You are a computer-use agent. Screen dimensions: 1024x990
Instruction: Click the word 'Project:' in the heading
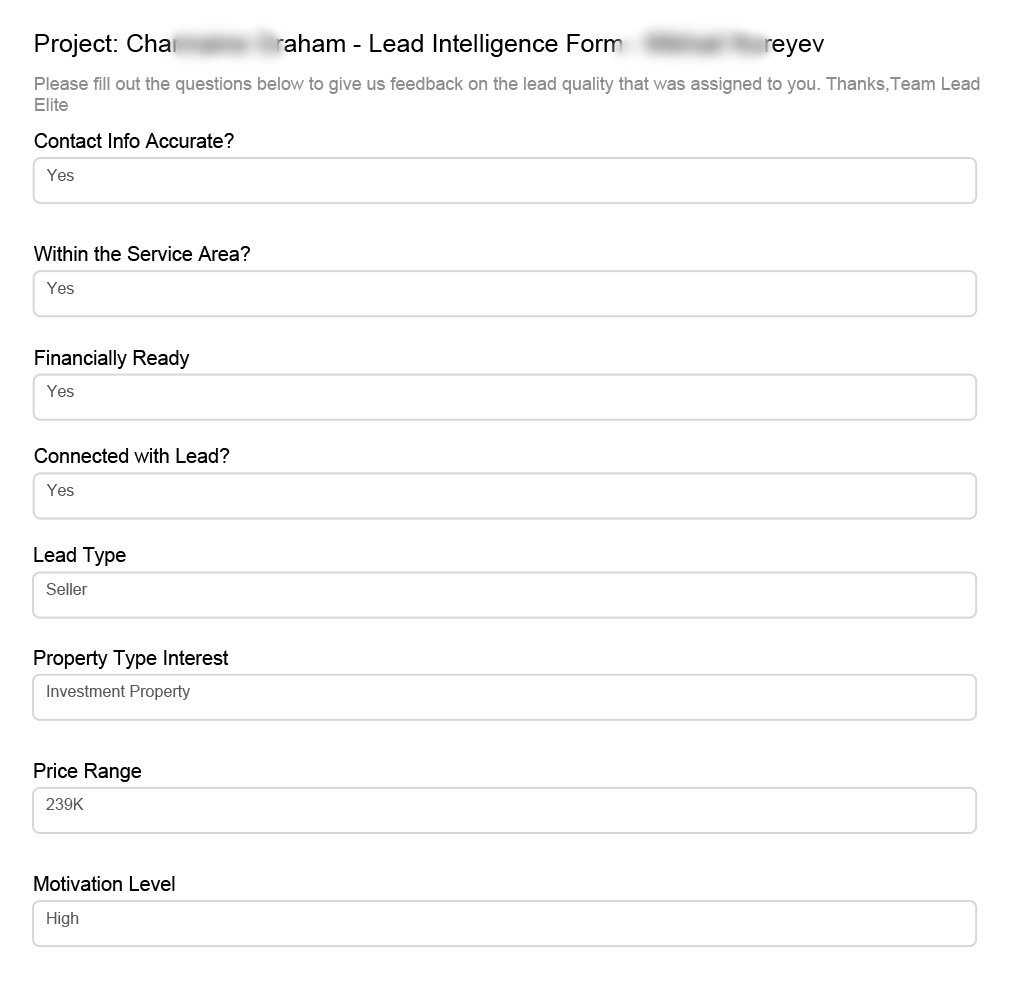pos(77,44)
